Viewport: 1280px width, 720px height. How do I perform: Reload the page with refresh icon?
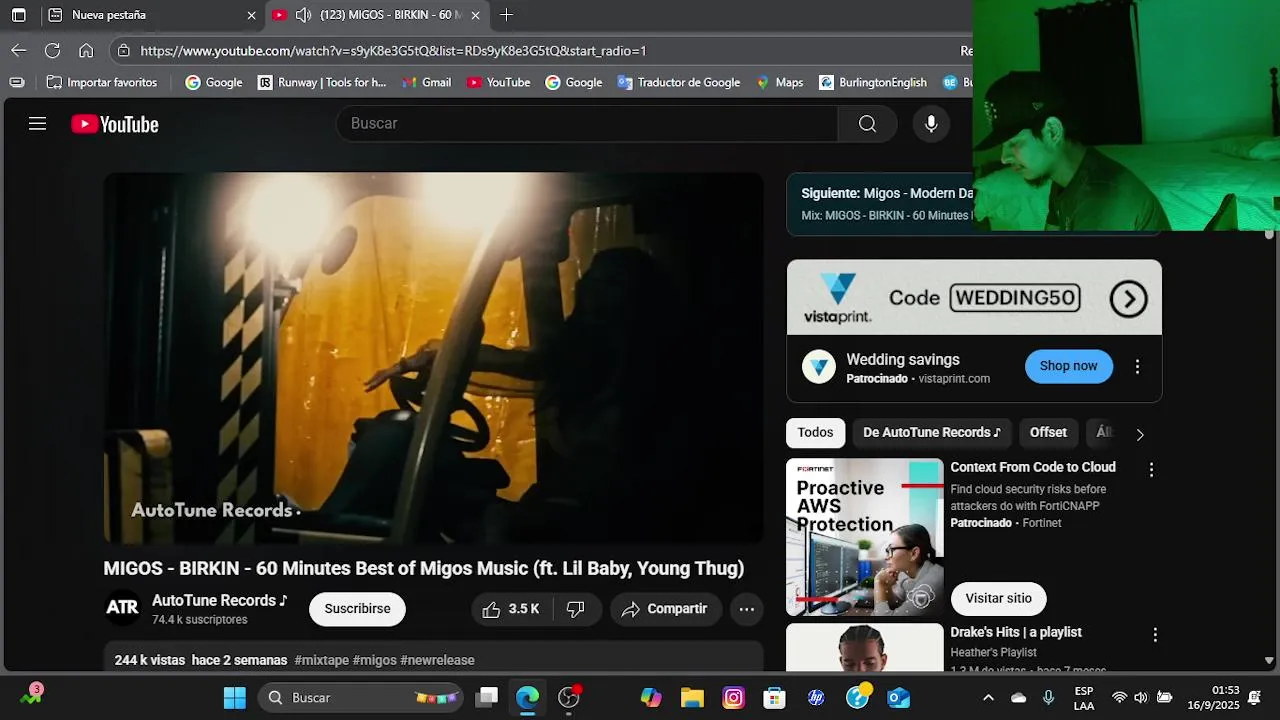tap(53, 50)
